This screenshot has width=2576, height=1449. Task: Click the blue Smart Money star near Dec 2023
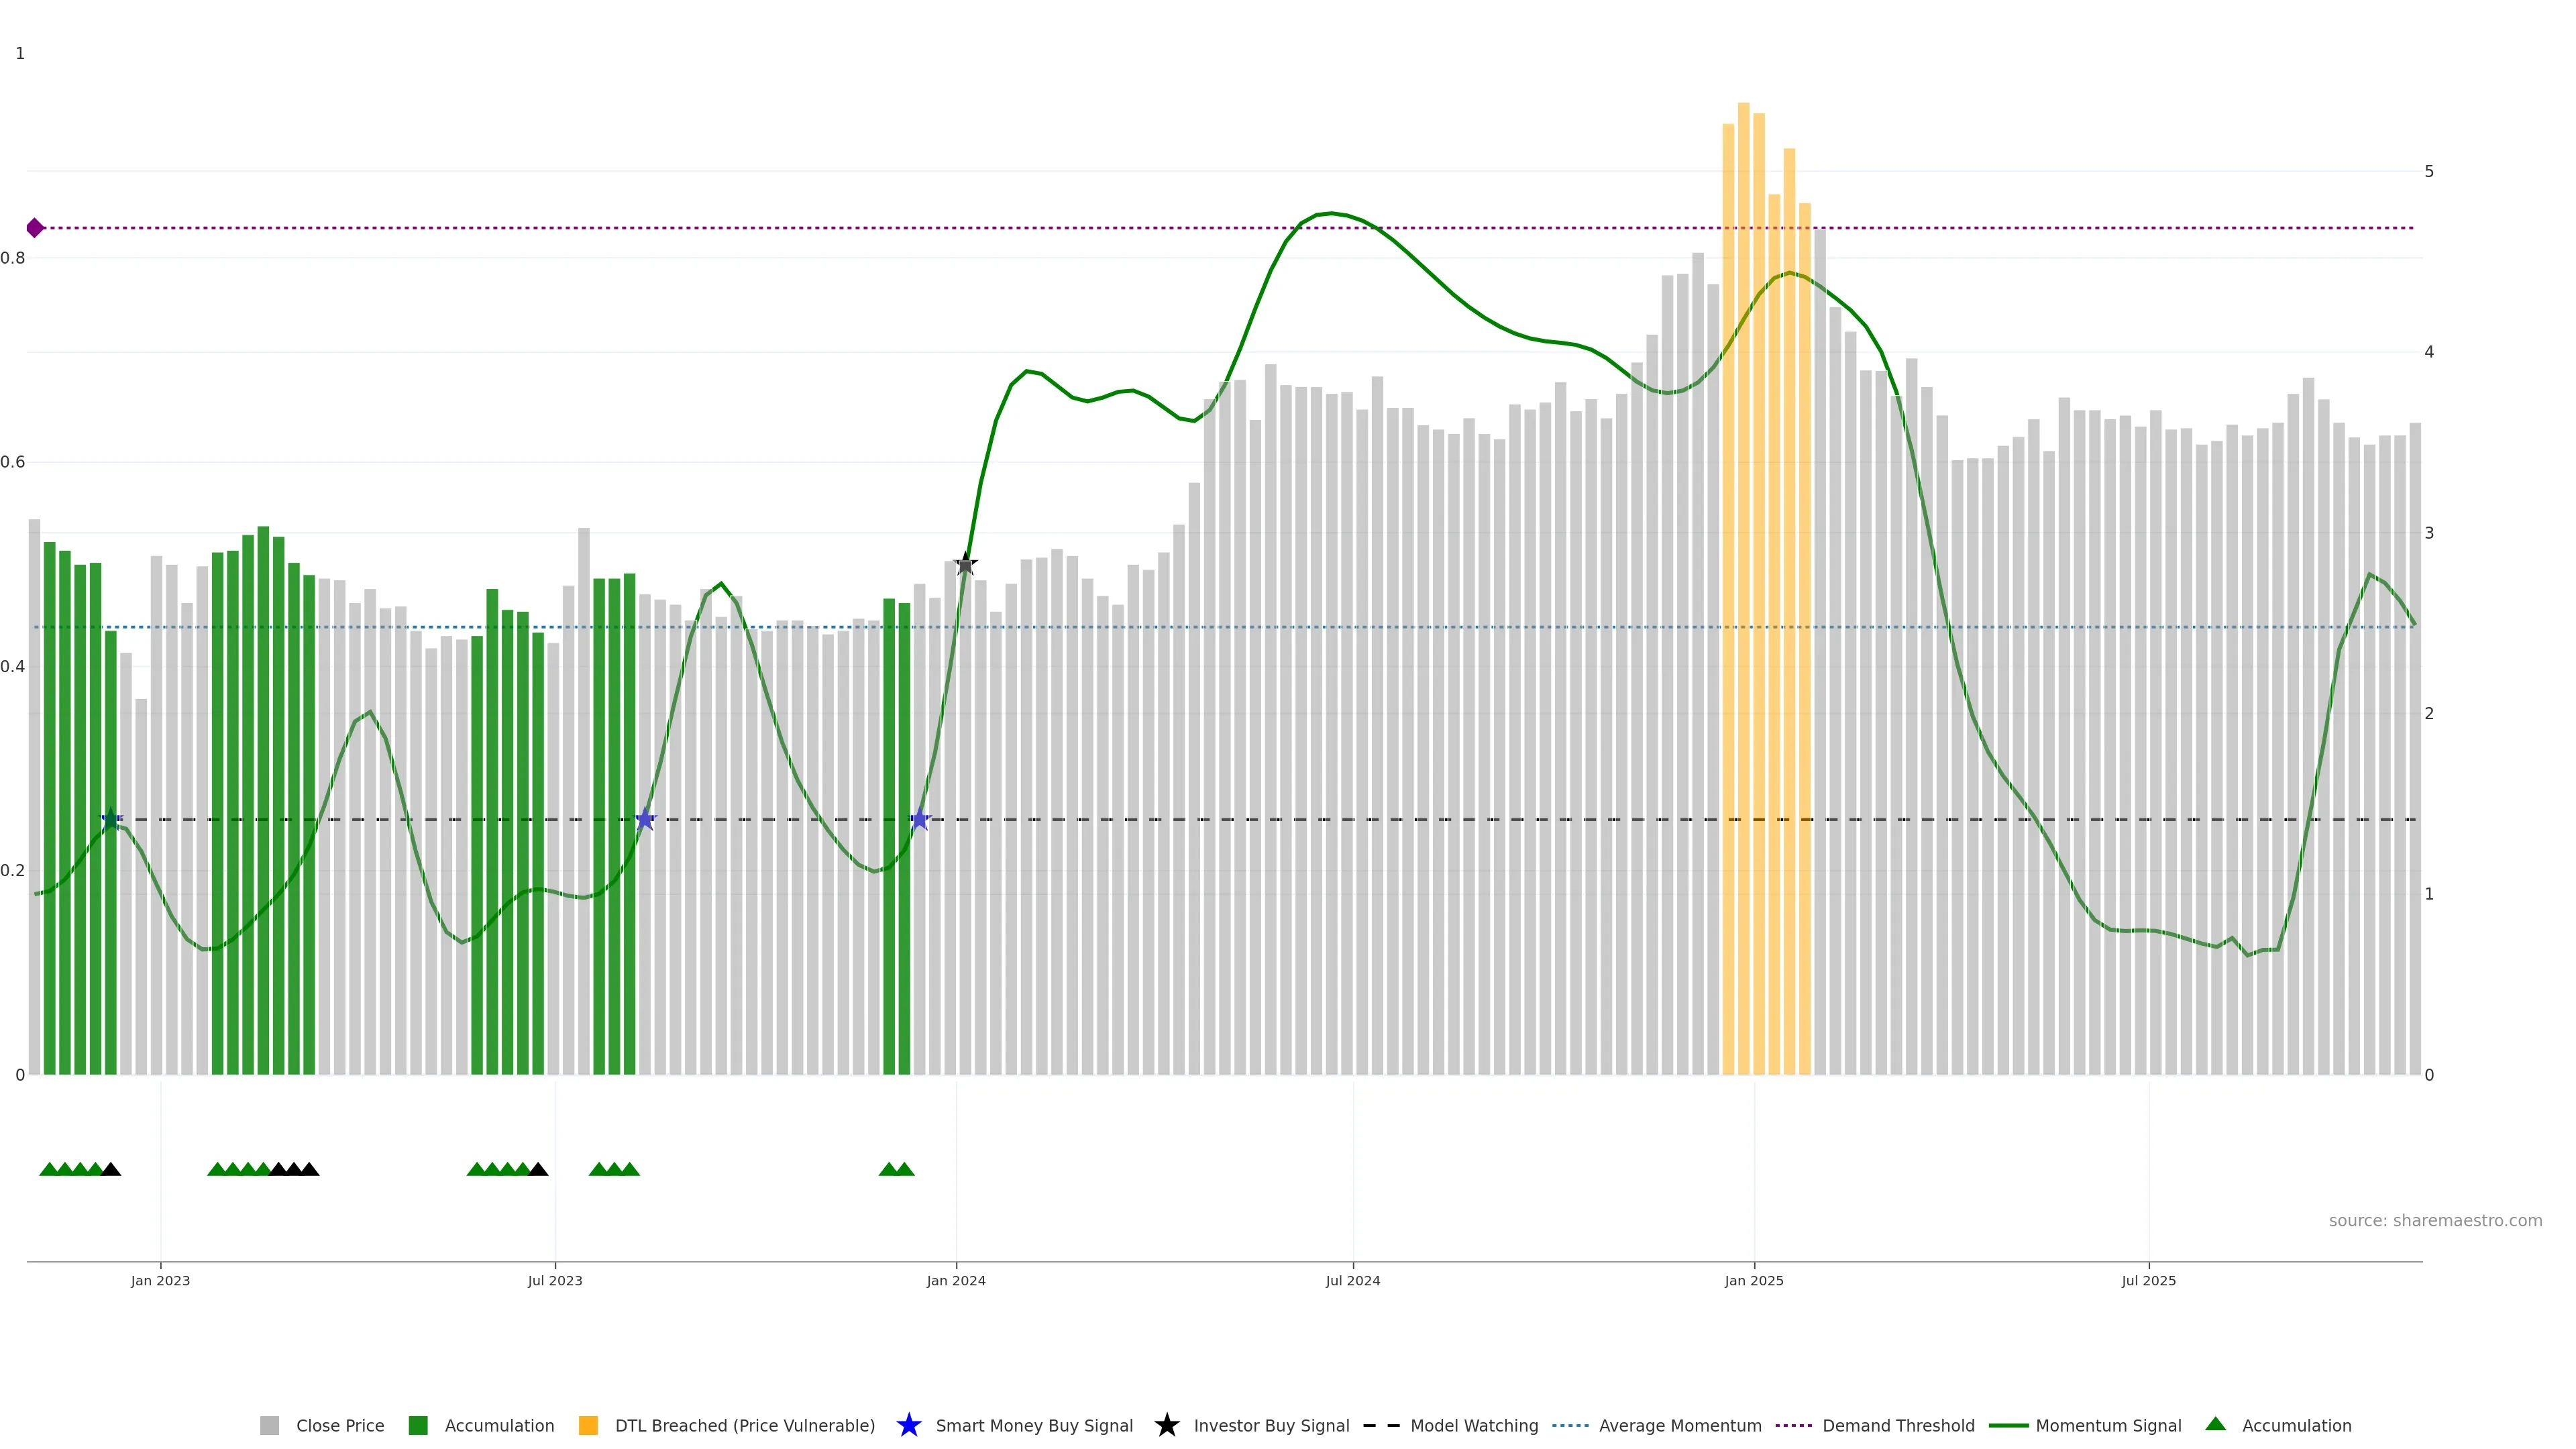(x=920, y=819)
